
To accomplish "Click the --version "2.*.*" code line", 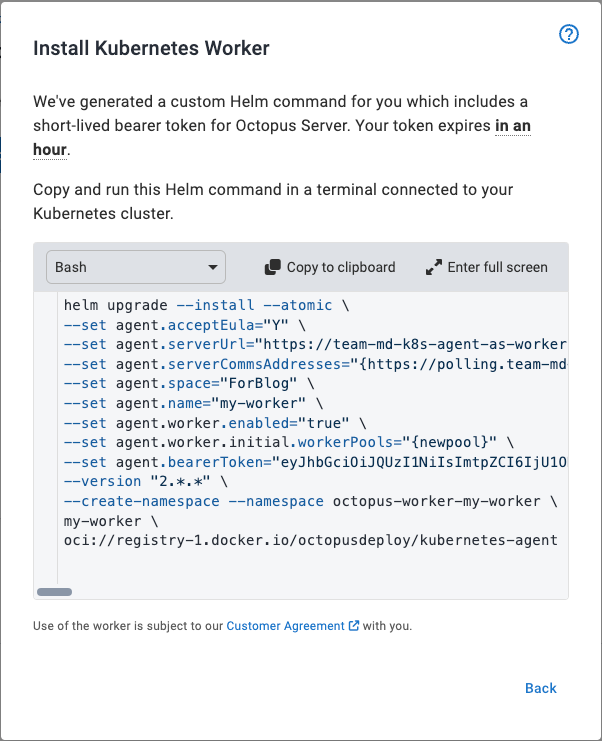I will tap(145, 481).
